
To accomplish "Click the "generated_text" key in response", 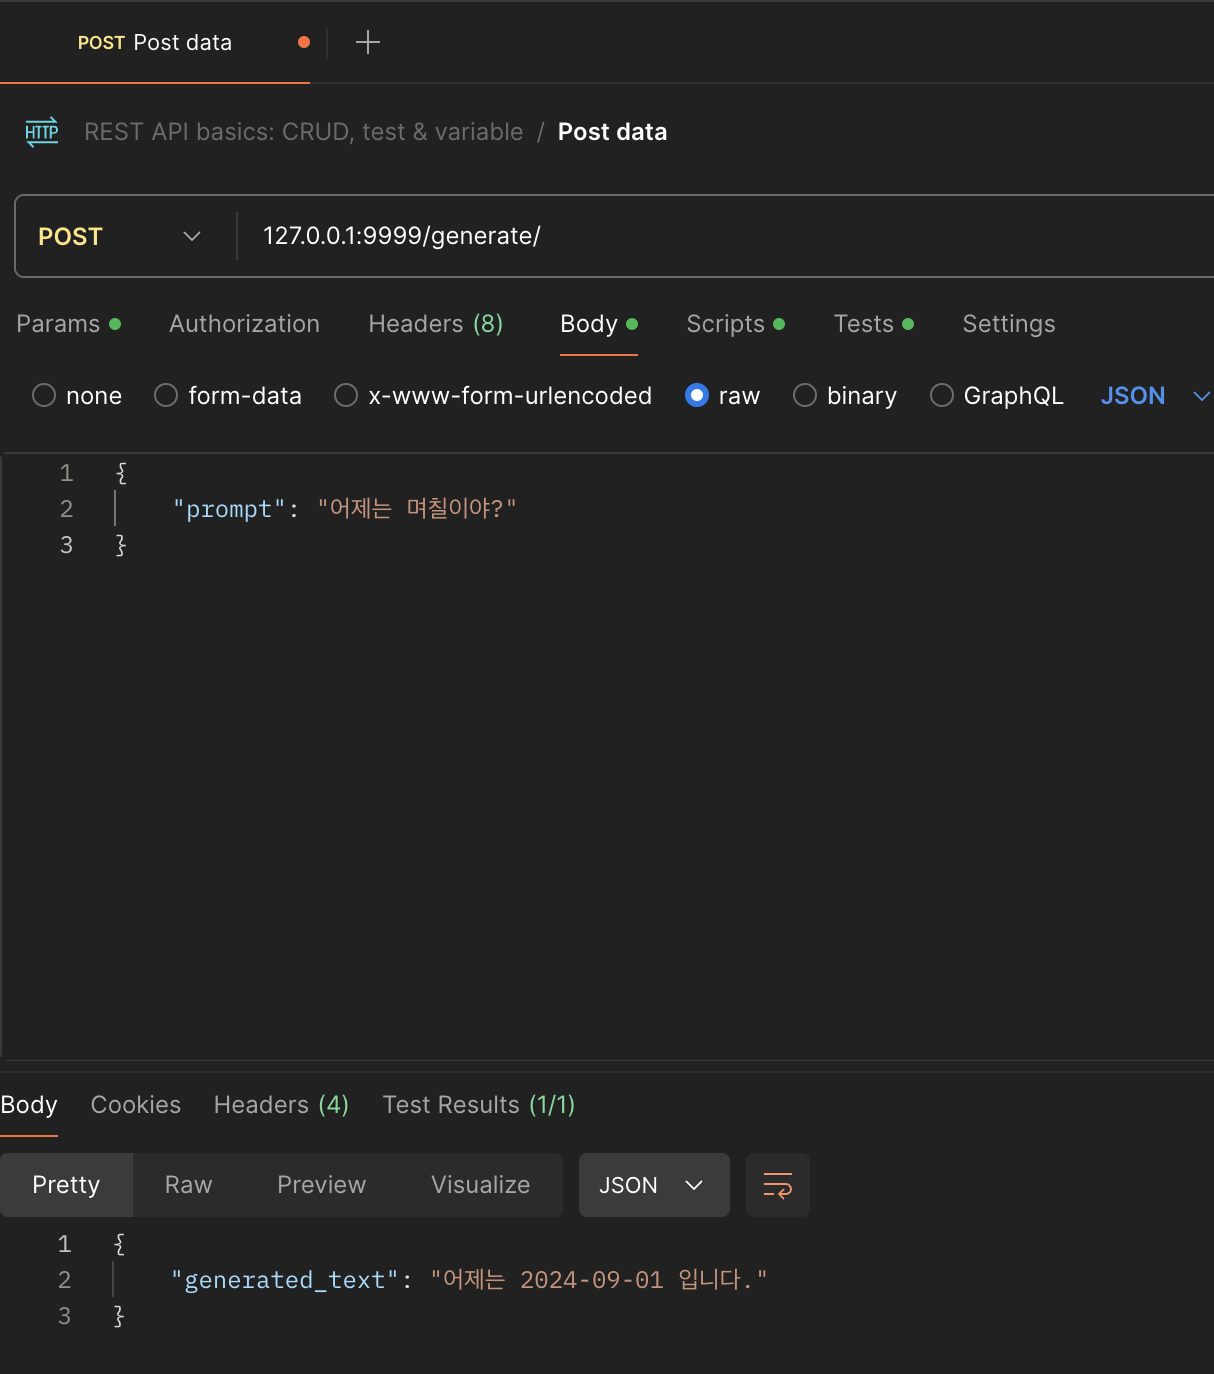I will (284, 1280).
